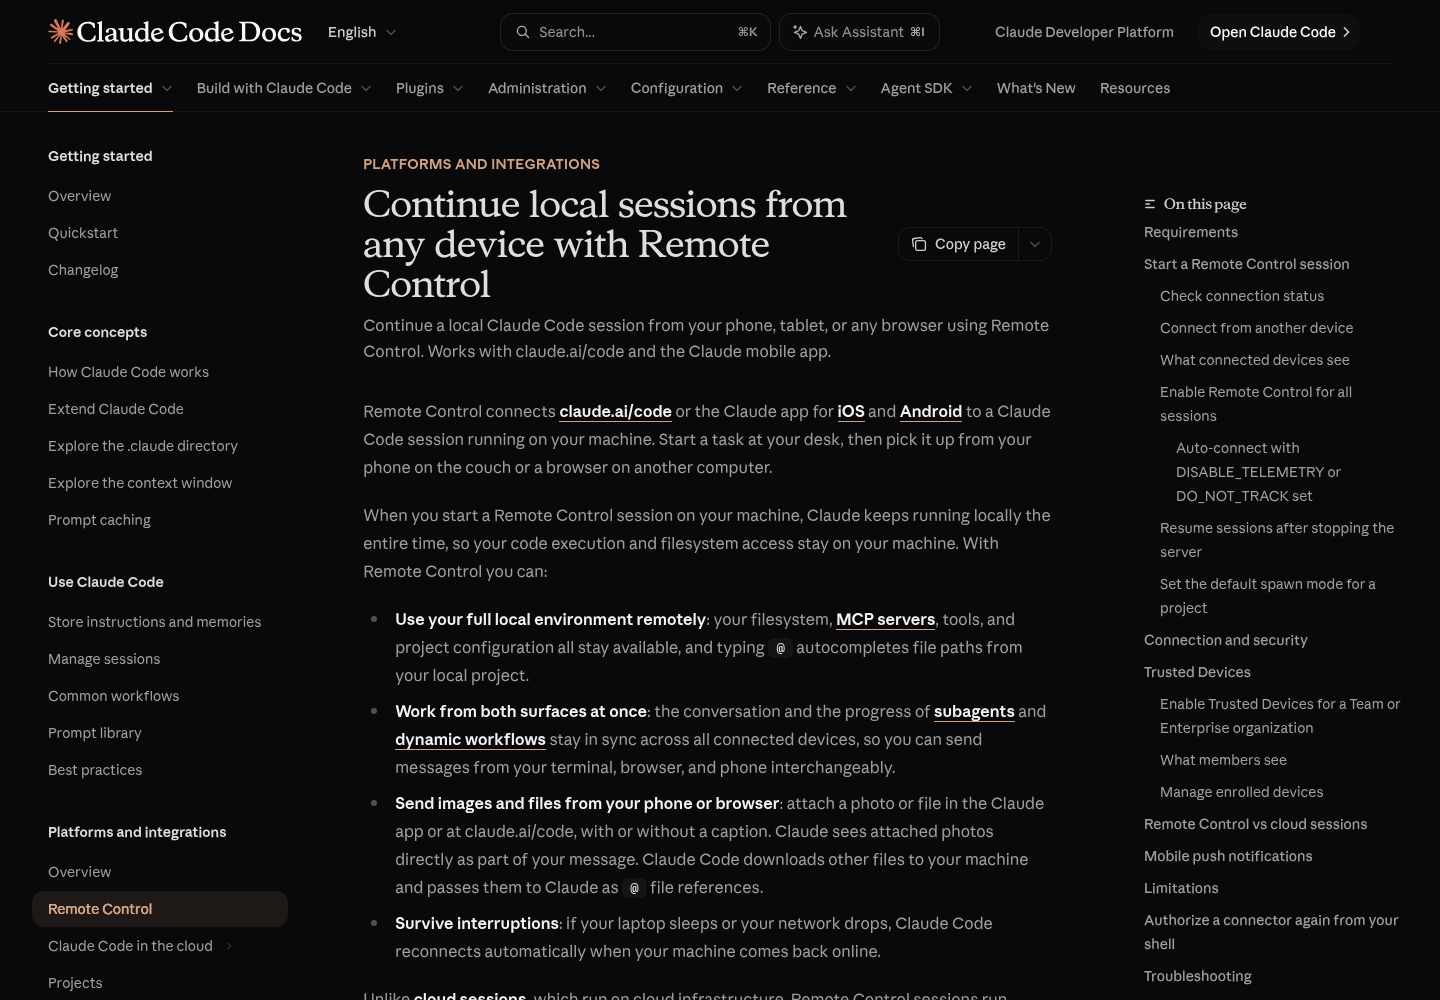Image resolution: width=1440 pixels, height=1000 pixels.
Task: Go to Prompt caching in the sidebar
Action: click(99, 520)
